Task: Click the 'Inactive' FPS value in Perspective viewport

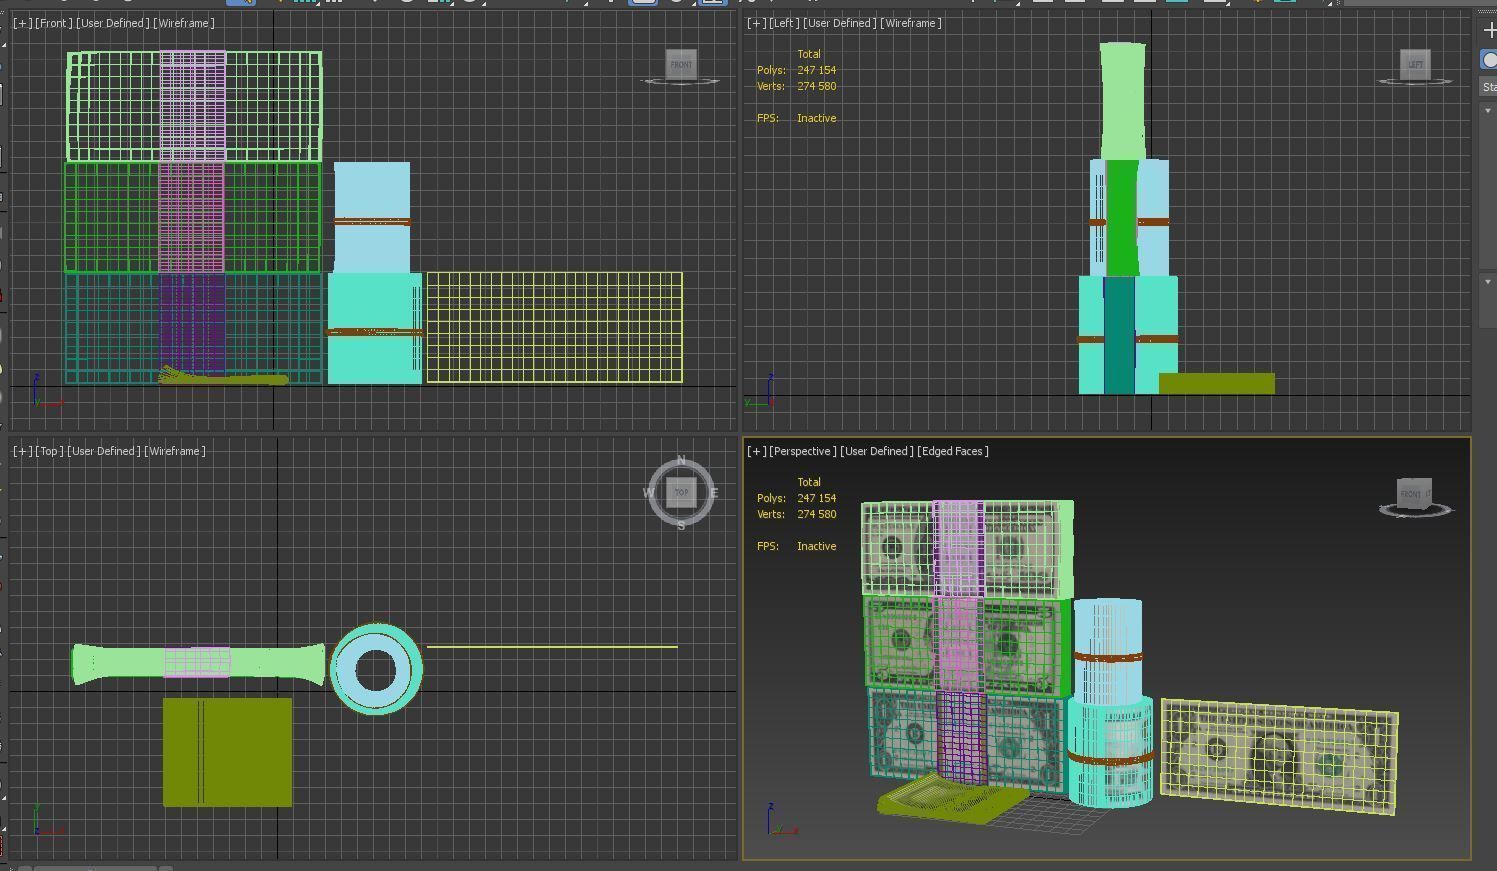Action: point(817,546)
